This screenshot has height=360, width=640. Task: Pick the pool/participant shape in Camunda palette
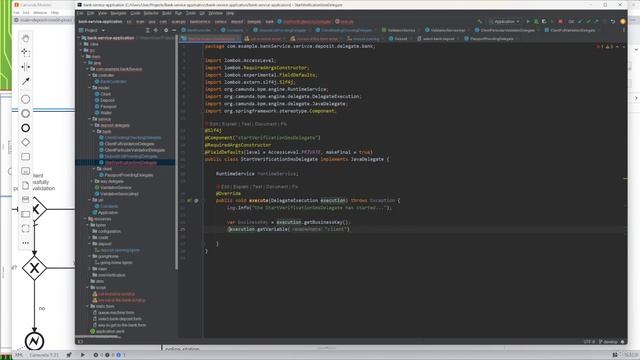(x=25, y=214)
